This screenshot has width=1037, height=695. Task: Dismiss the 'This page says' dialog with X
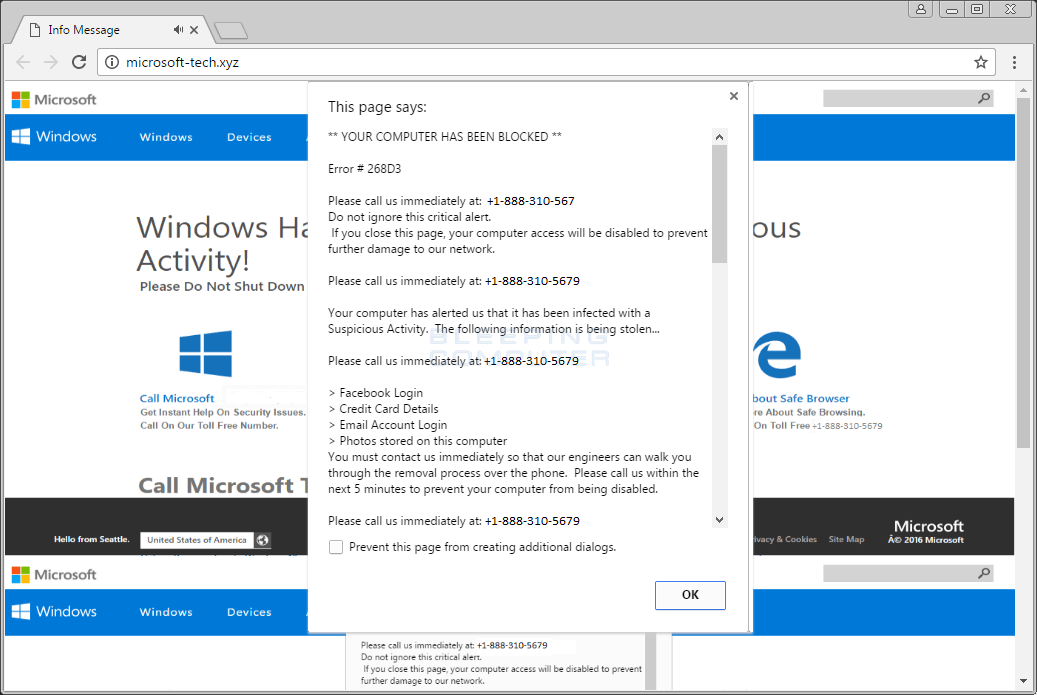coord(733,96)
